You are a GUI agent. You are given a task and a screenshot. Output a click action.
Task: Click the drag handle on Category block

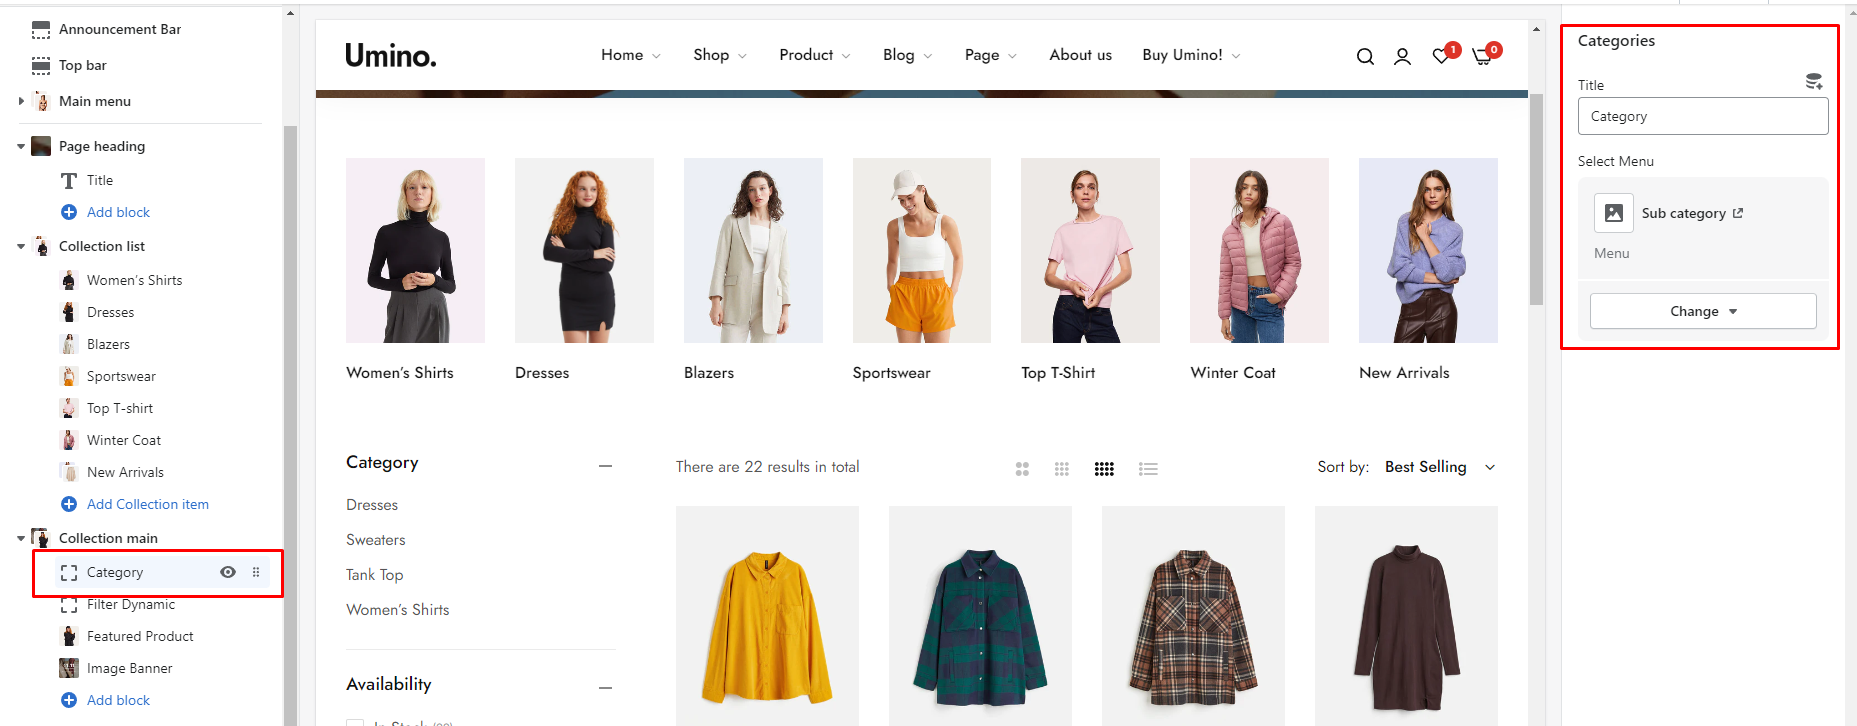[256, 573]
